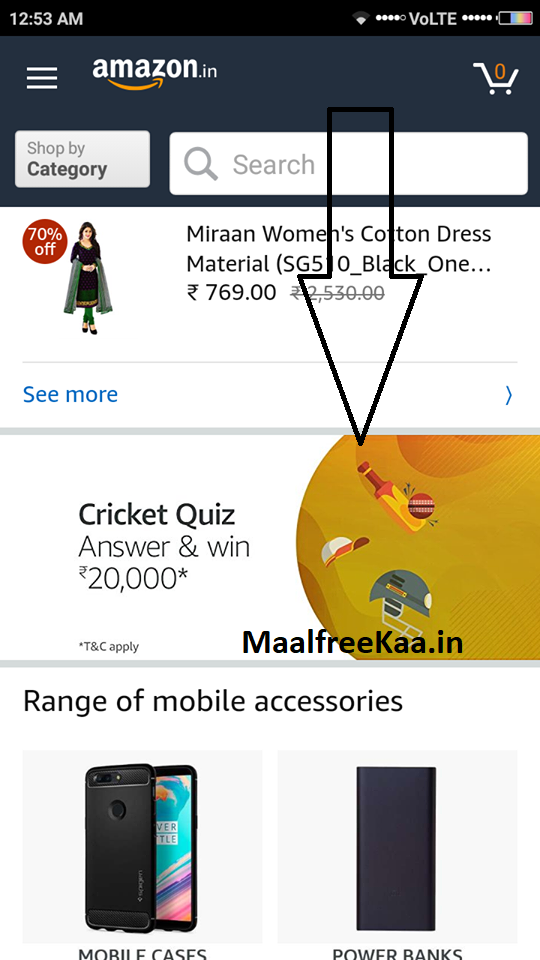Tap the battery indicator in status bar

tap(514, 18)
